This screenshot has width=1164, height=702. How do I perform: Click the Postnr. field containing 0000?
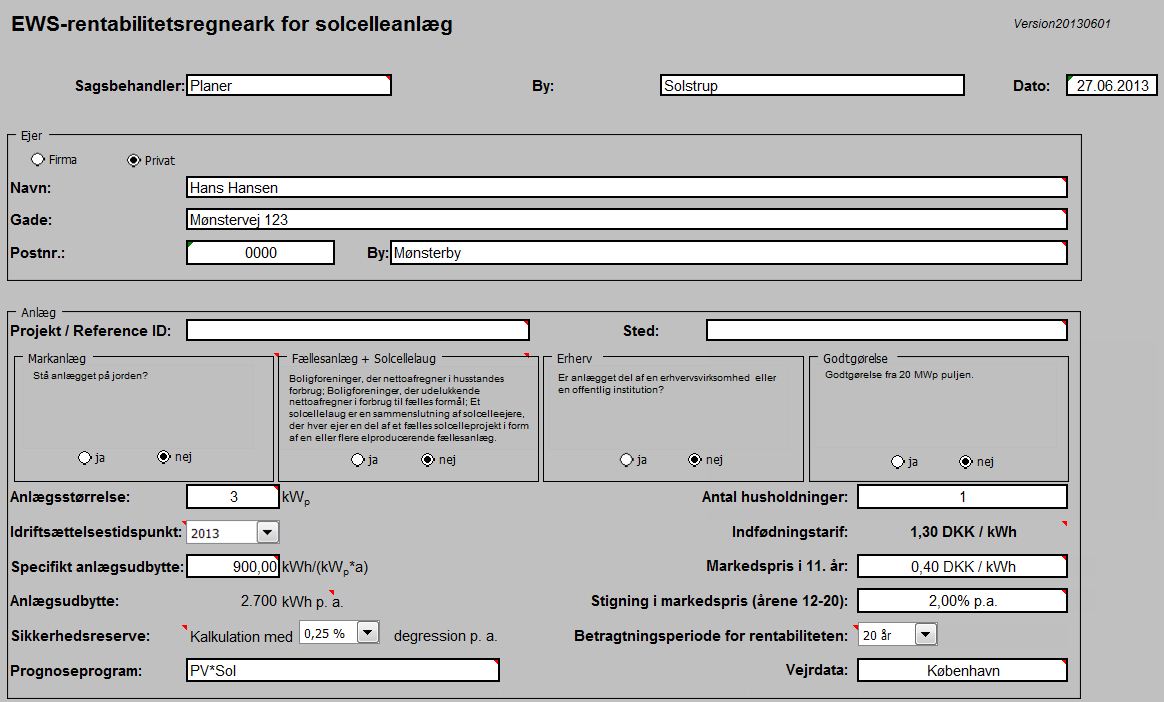pyautogui.click(x=259, y=252)
